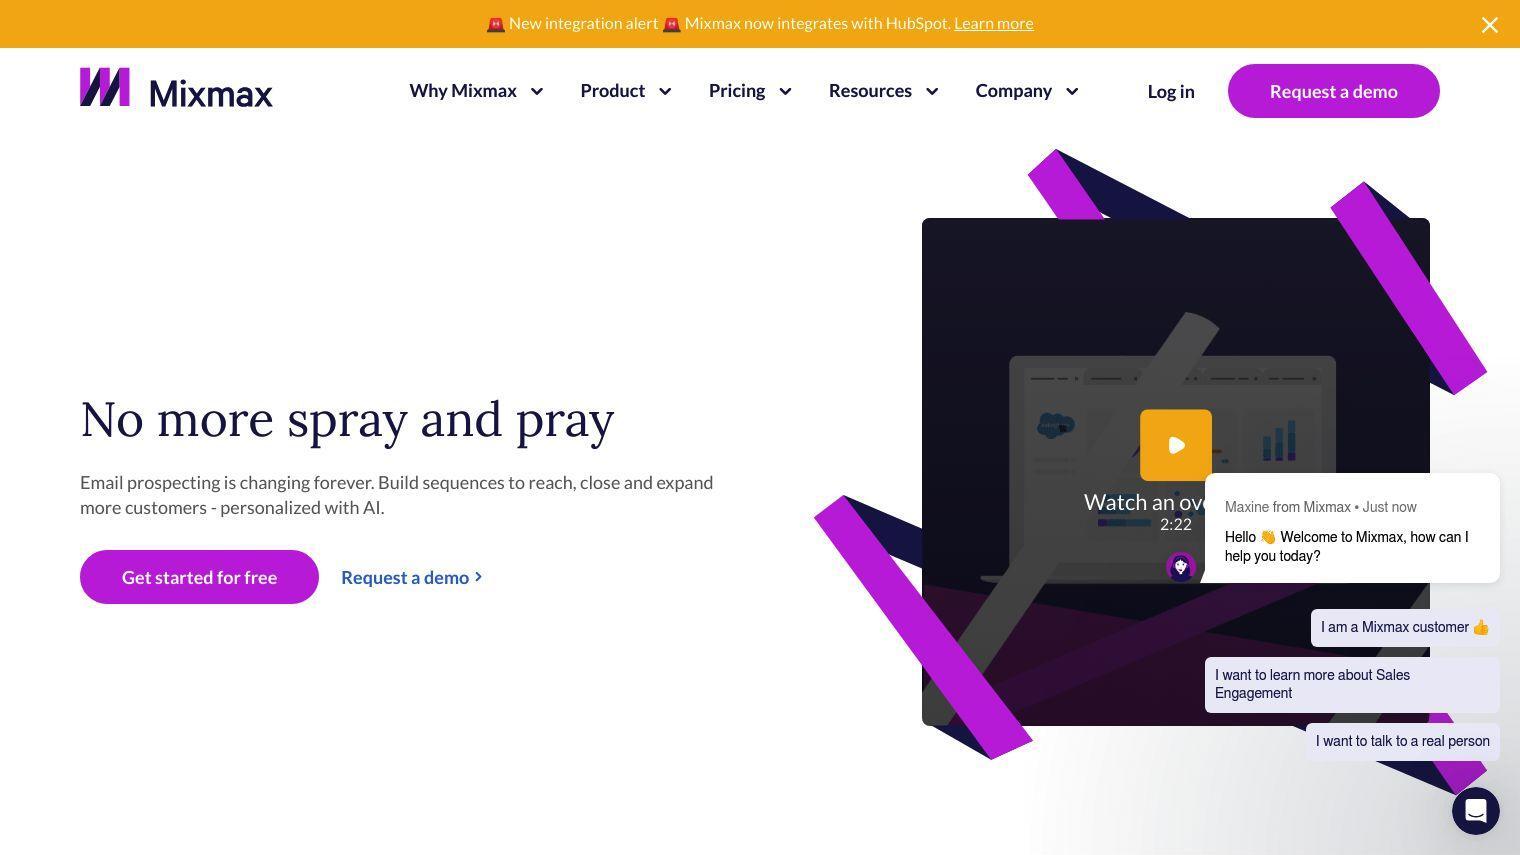The width and height of the screenshot is (1520, 855).
Task: Click the Maxine chat avatar
Action: (x=1181, y=567)
